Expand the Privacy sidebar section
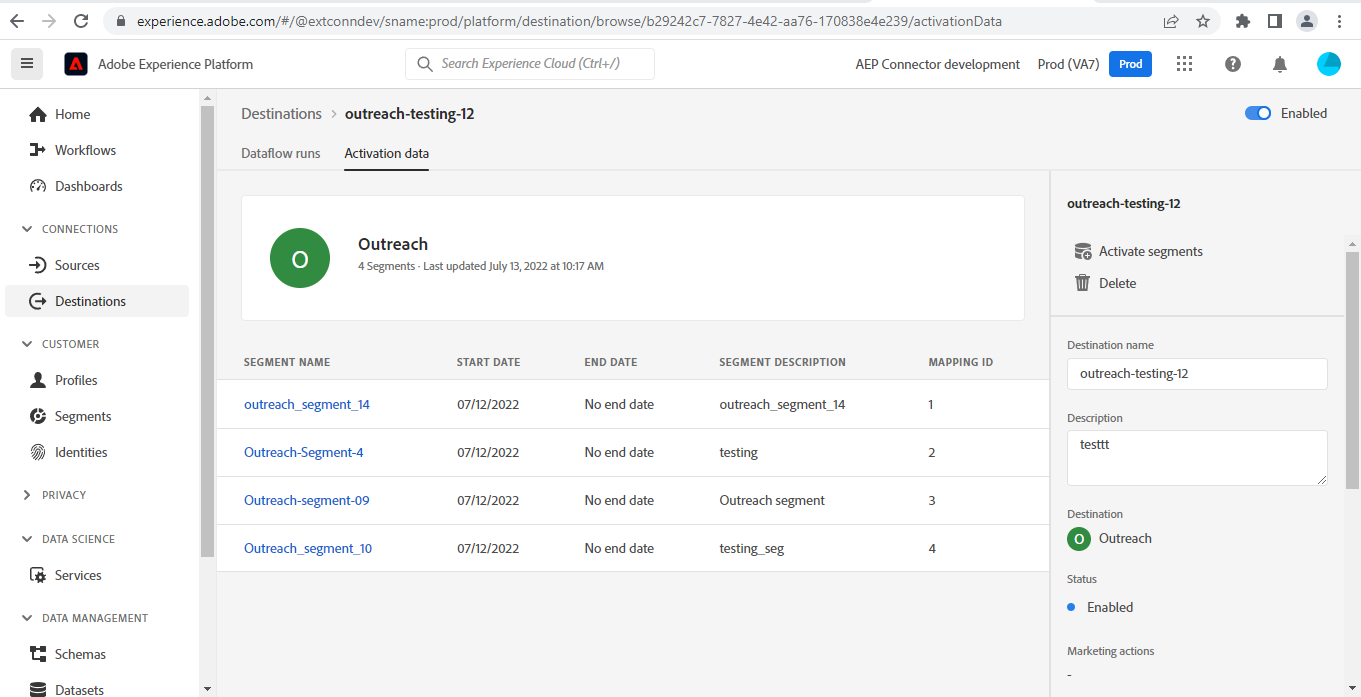Image resolution: width=1361 pixels, height=697 pixels. click(27, 495)
